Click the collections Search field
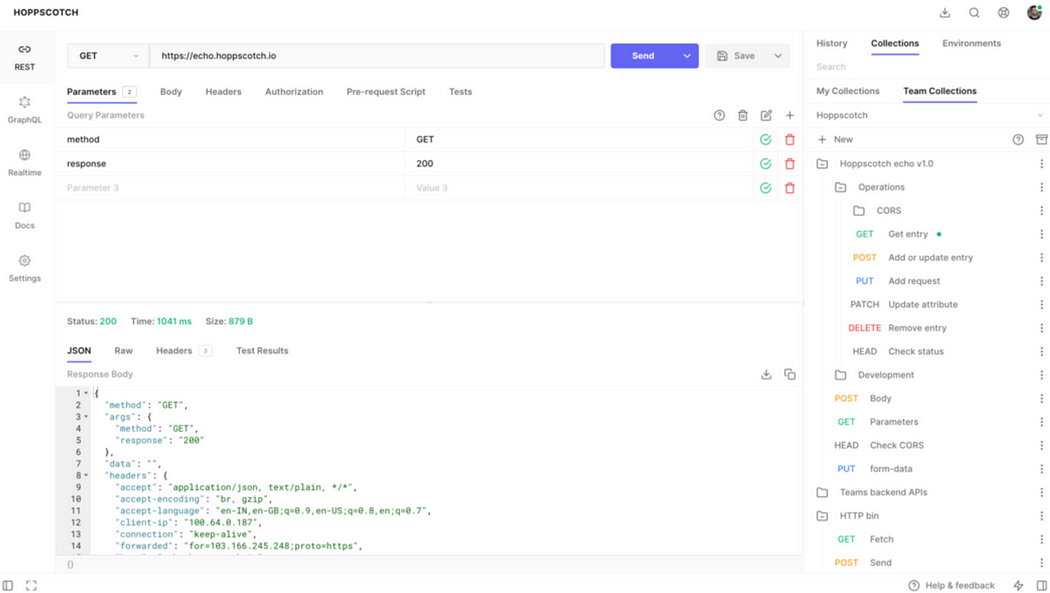This screenshot has width=1050, height=593. point(927,67)
